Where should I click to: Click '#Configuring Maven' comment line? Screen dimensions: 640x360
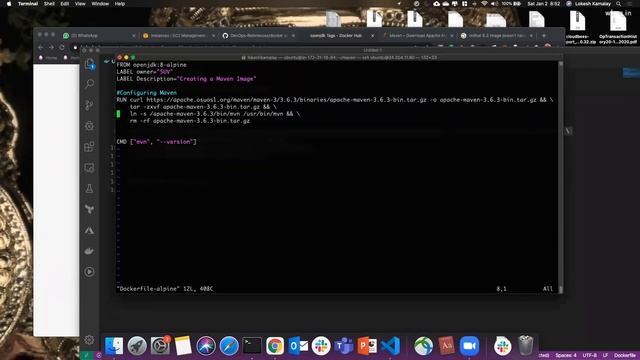[x=147, y=93]
